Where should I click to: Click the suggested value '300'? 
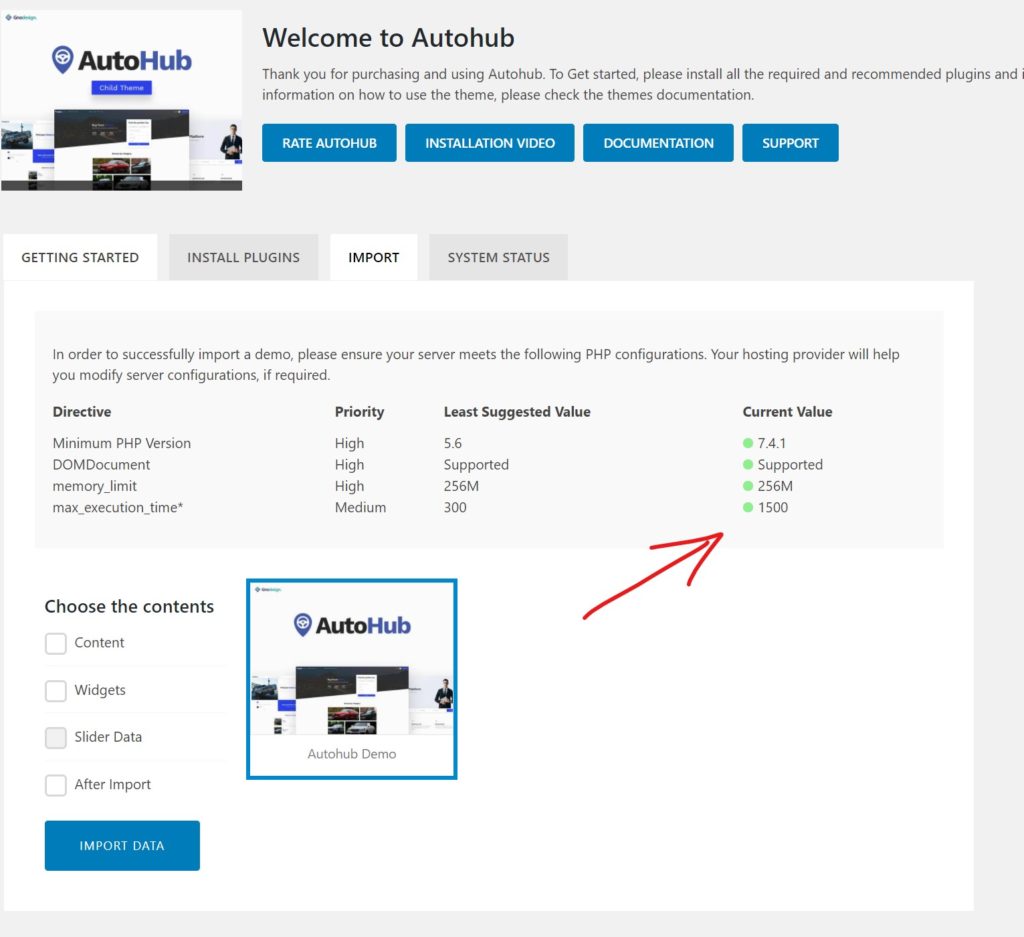click(455, 507)
